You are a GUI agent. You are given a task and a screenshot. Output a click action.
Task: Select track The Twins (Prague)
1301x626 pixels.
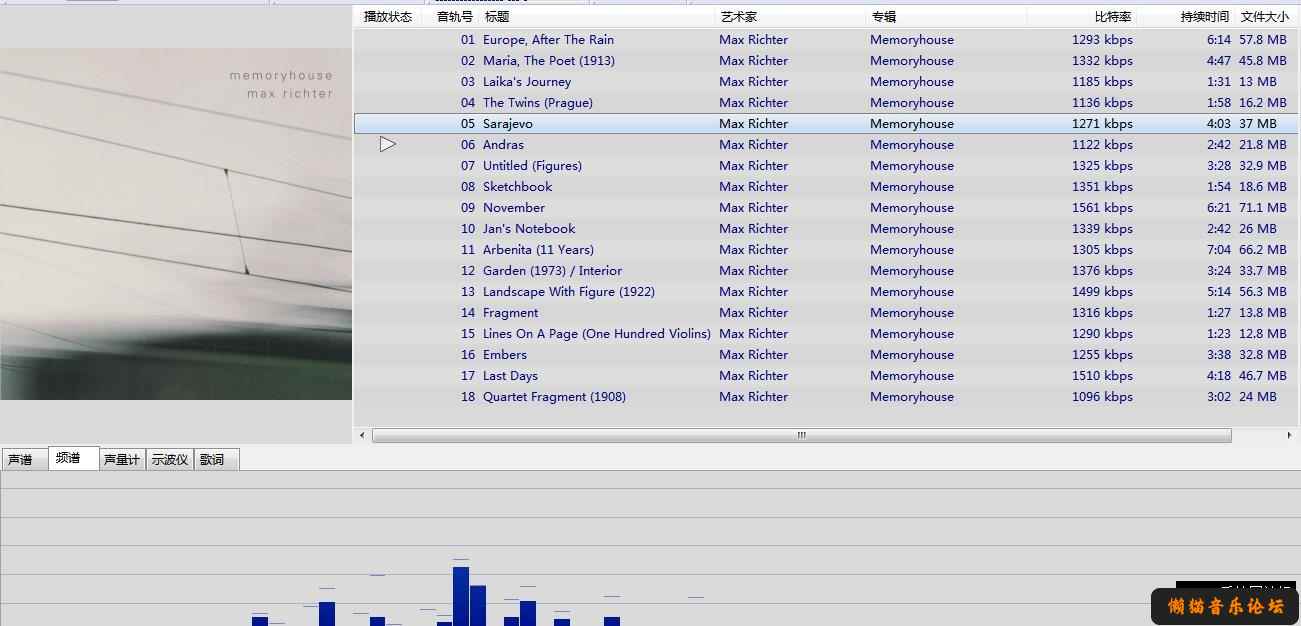click(538, 103)
